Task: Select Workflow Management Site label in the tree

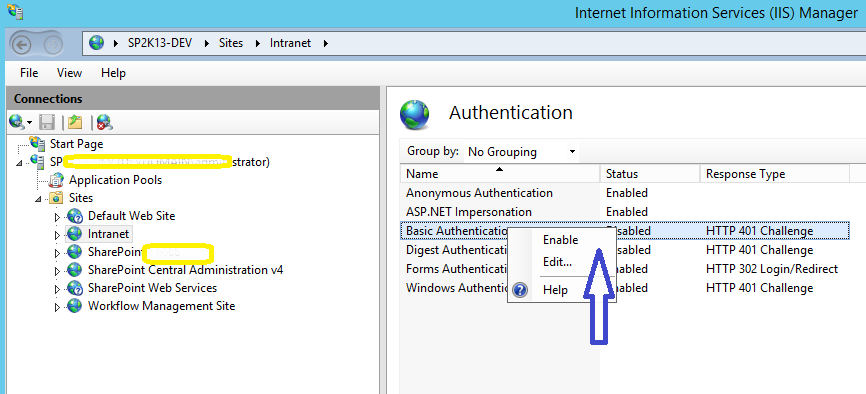Action: click(161, 306)
